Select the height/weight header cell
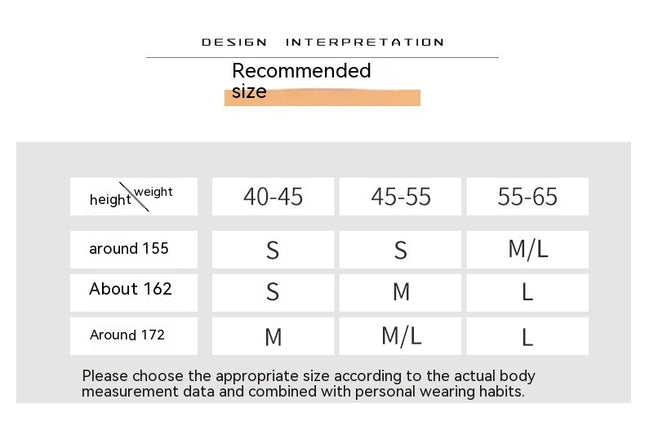The image size is (645, 448). 133,196
